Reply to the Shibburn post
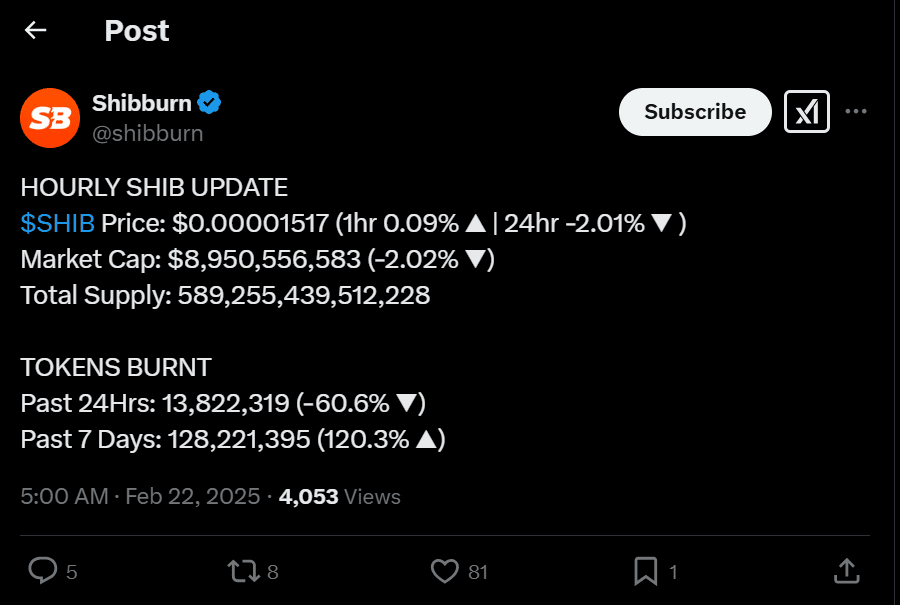Viewport: 900px width, 605px height. [x=41, y=571]
